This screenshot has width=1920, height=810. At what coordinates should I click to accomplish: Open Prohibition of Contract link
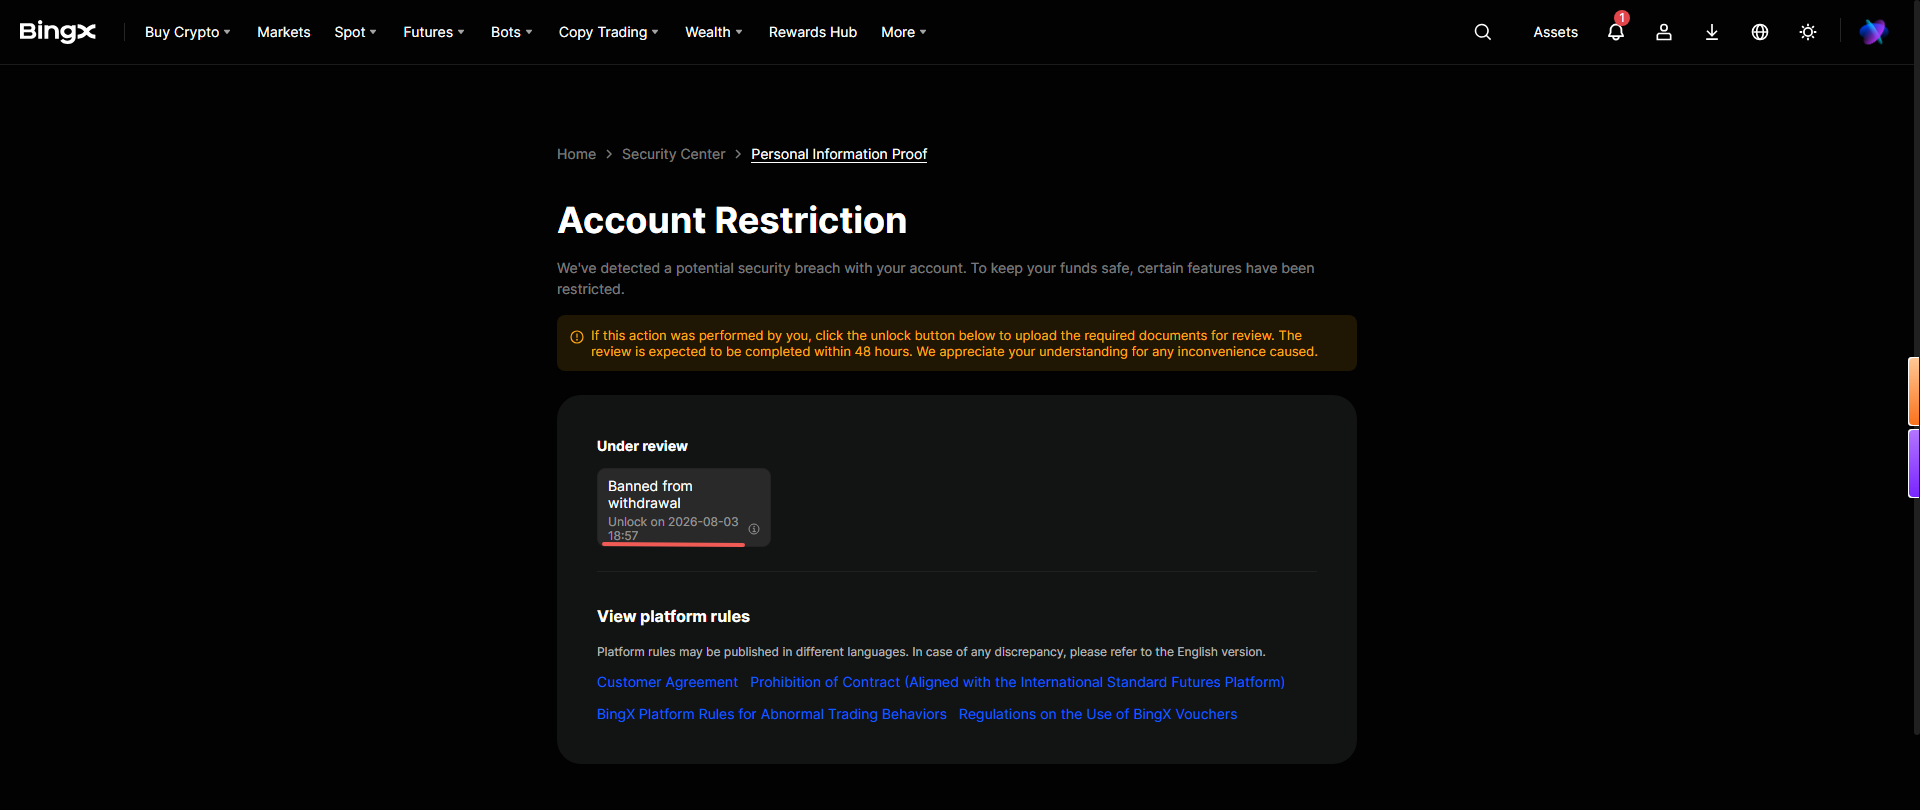[x=1017, y=682]
